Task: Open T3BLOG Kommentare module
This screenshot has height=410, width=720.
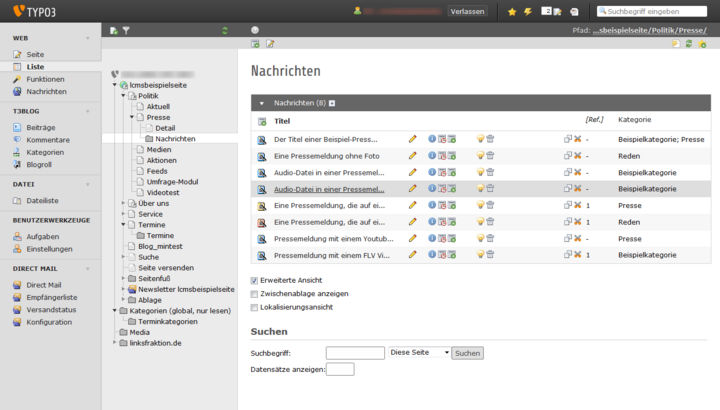Action: point(48,140)
